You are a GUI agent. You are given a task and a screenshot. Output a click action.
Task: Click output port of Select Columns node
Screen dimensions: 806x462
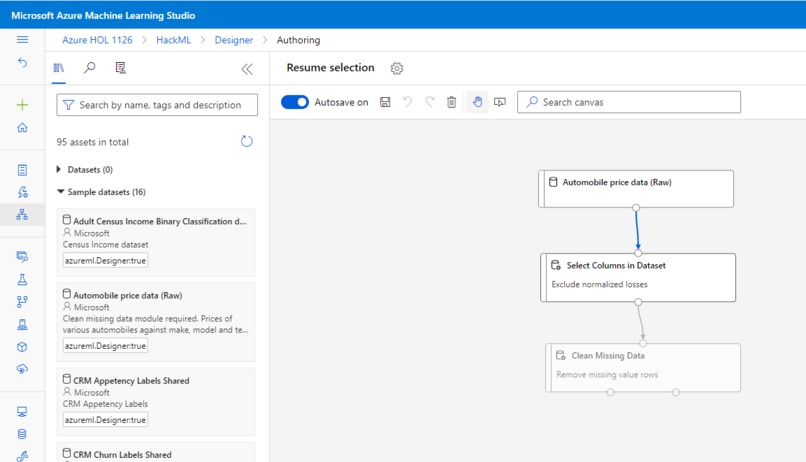coord(638,302)
